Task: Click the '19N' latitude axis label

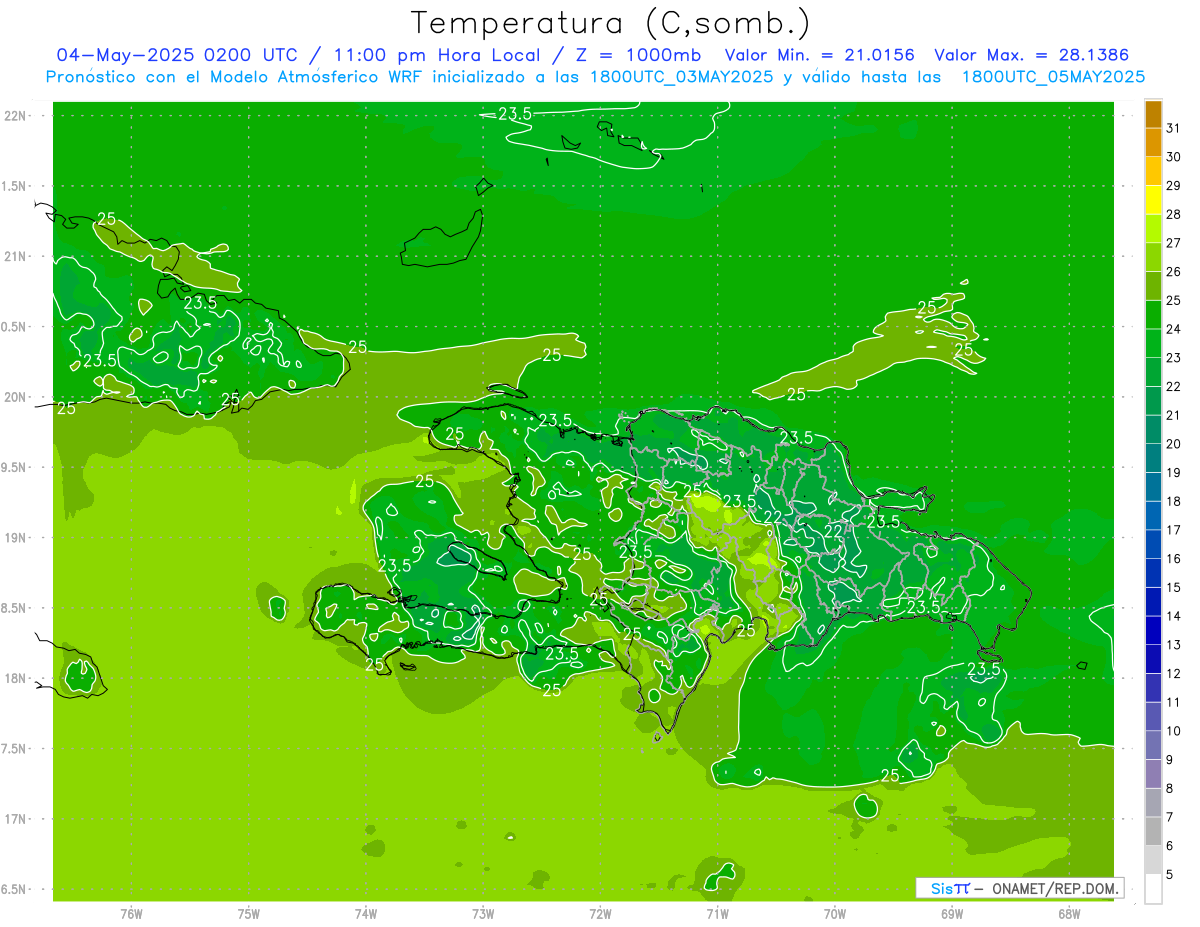Action: point(14,537)
